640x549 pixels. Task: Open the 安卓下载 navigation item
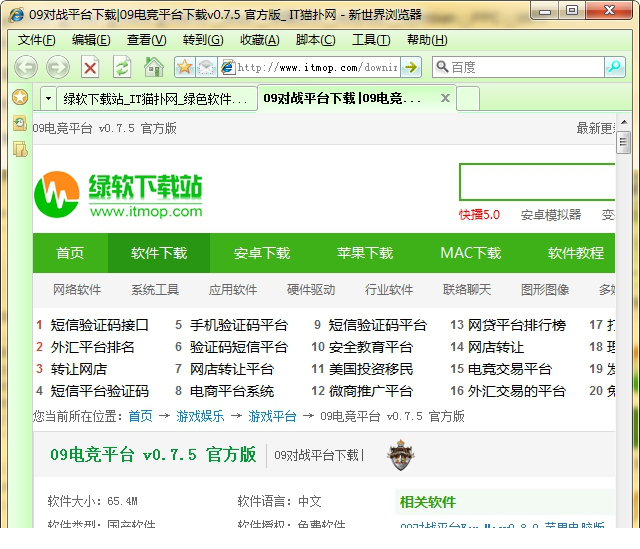coord(262,253)
